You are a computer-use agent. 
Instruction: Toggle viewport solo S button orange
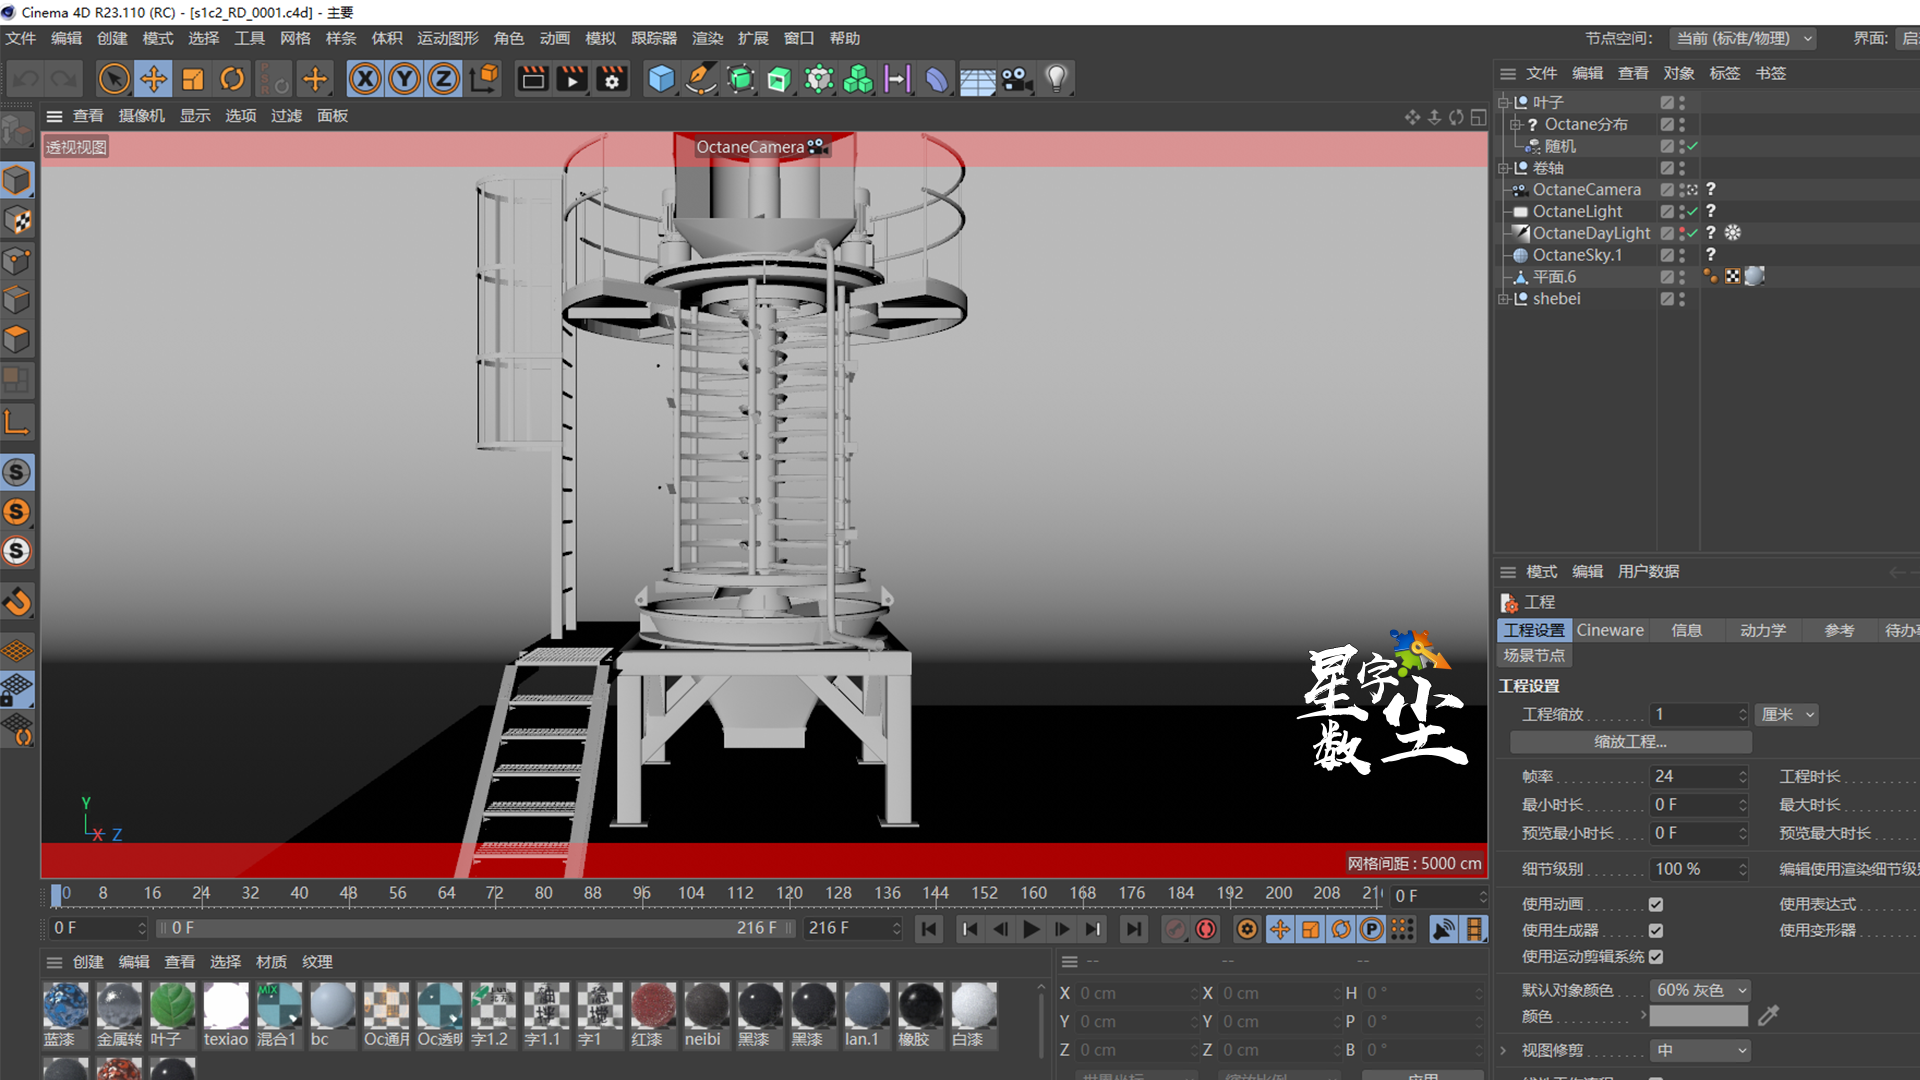pyautogui.click(x=17, y=512)
